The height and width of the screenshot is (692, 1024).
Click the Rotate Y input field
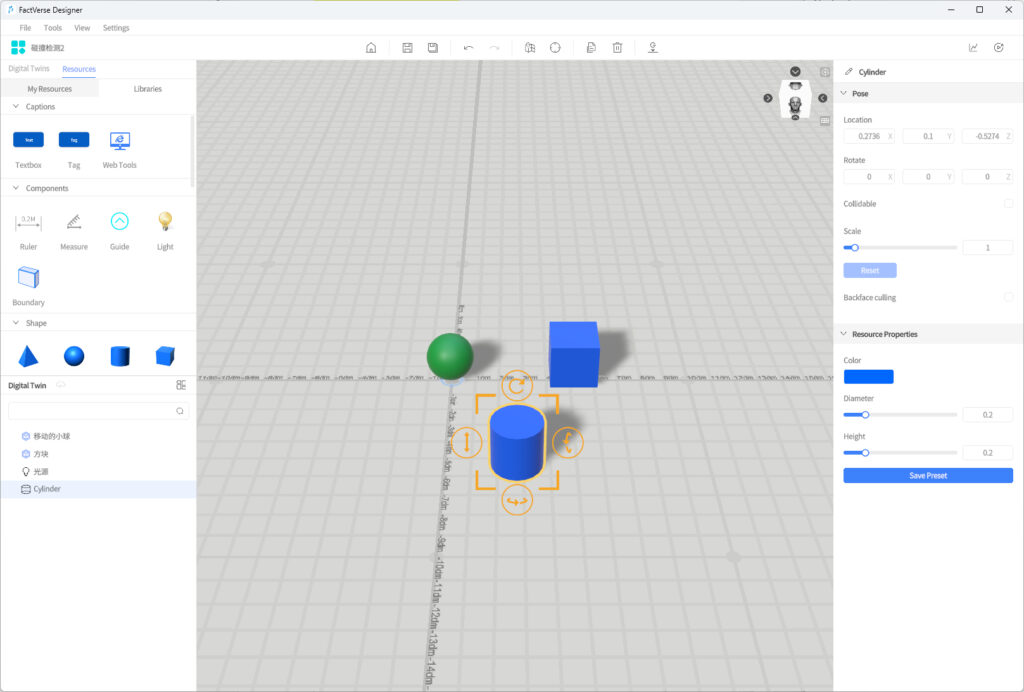pos(928,176)
